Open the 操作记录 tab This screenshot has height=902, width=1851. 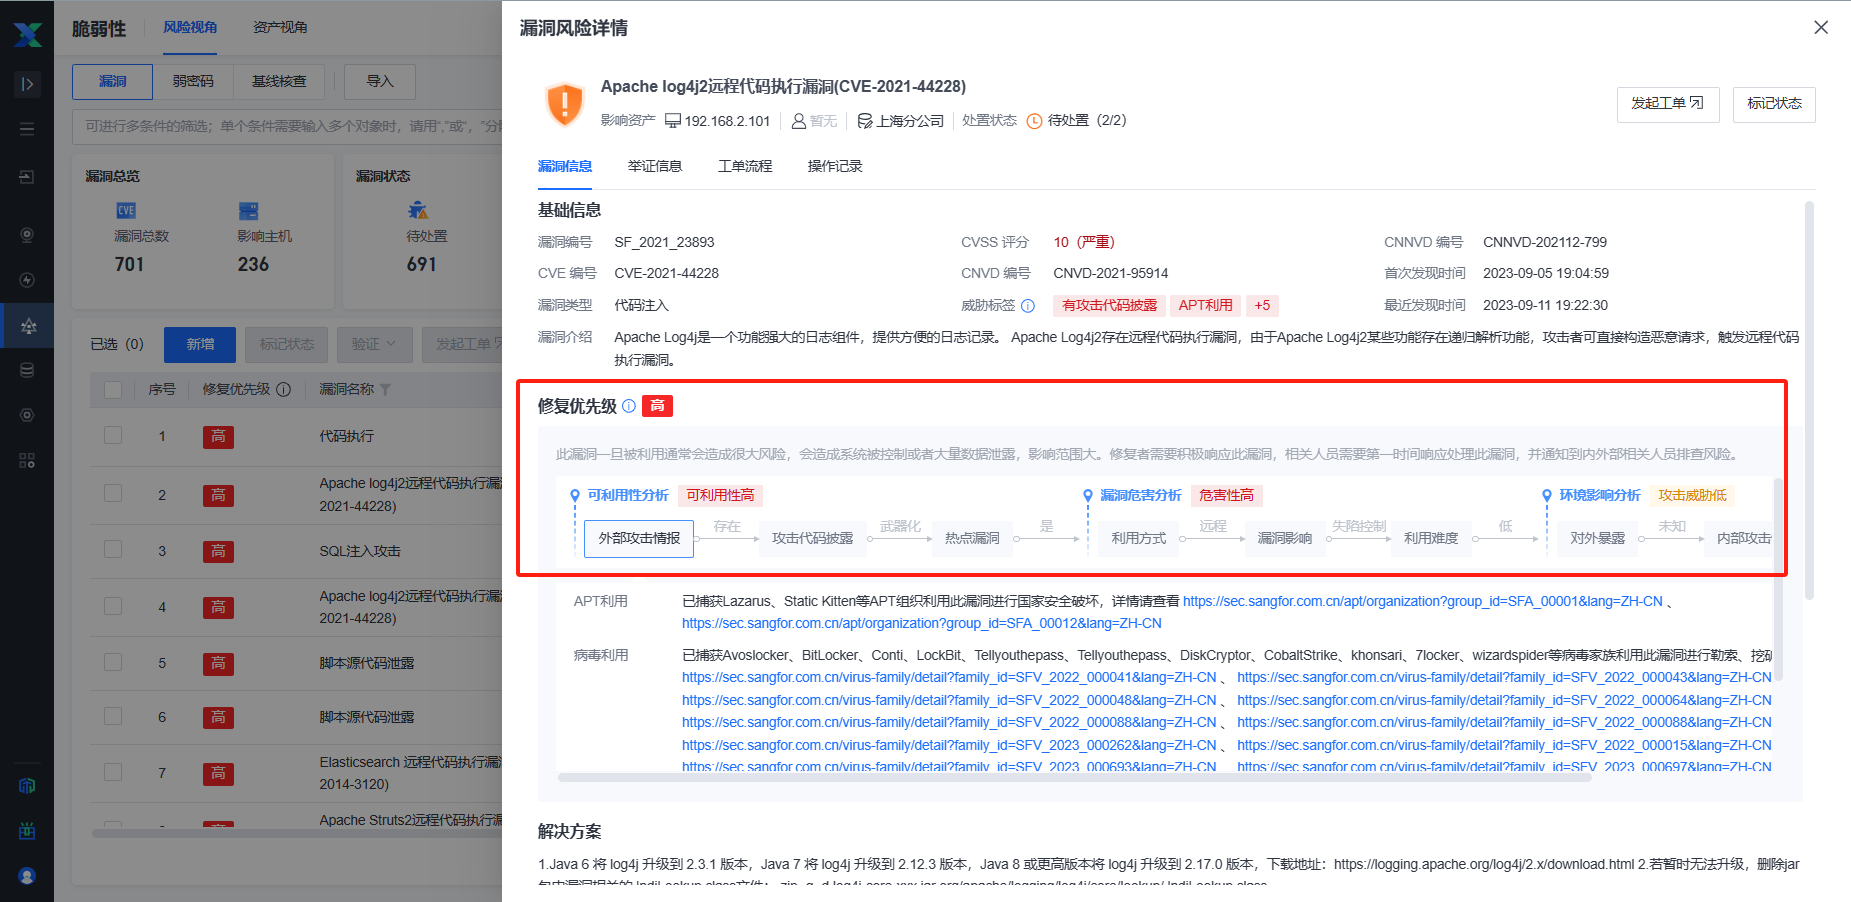coord(835,166)
